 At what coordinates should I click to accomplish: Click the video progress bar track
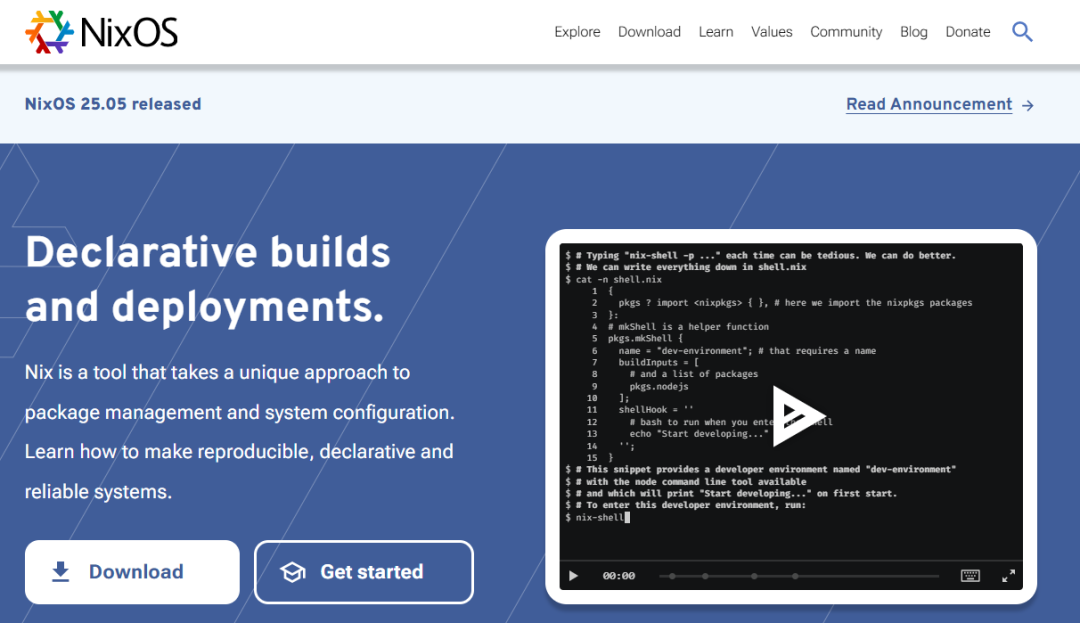tap(799, 576)
